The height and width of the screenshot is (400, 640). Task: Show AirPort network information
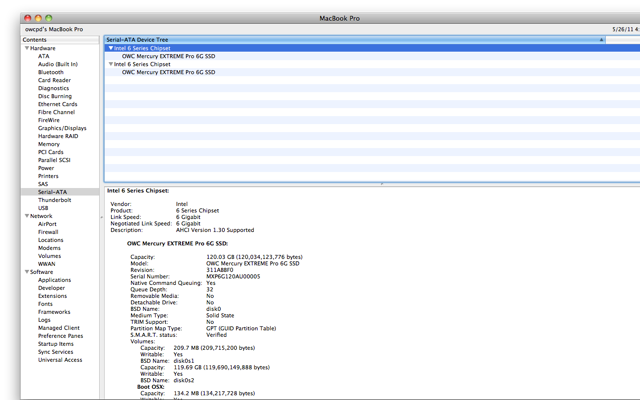pyautogui.click(x=48, y=224)
